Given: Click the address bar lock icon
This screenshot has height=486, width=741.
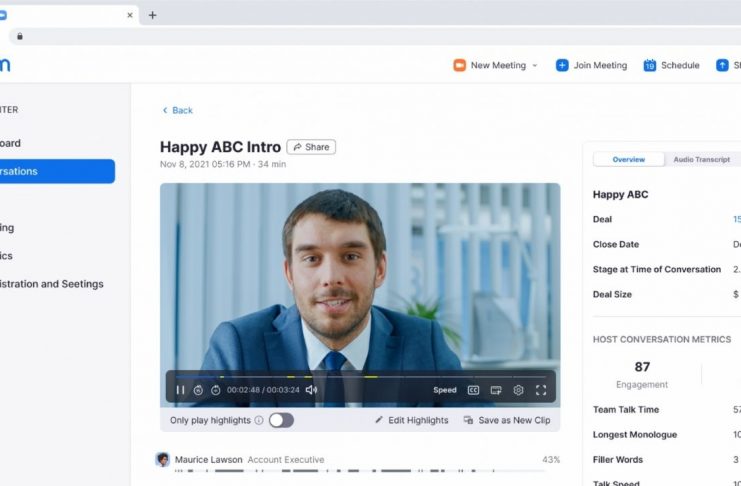Looking at the screenshot, I should (20, 36).
